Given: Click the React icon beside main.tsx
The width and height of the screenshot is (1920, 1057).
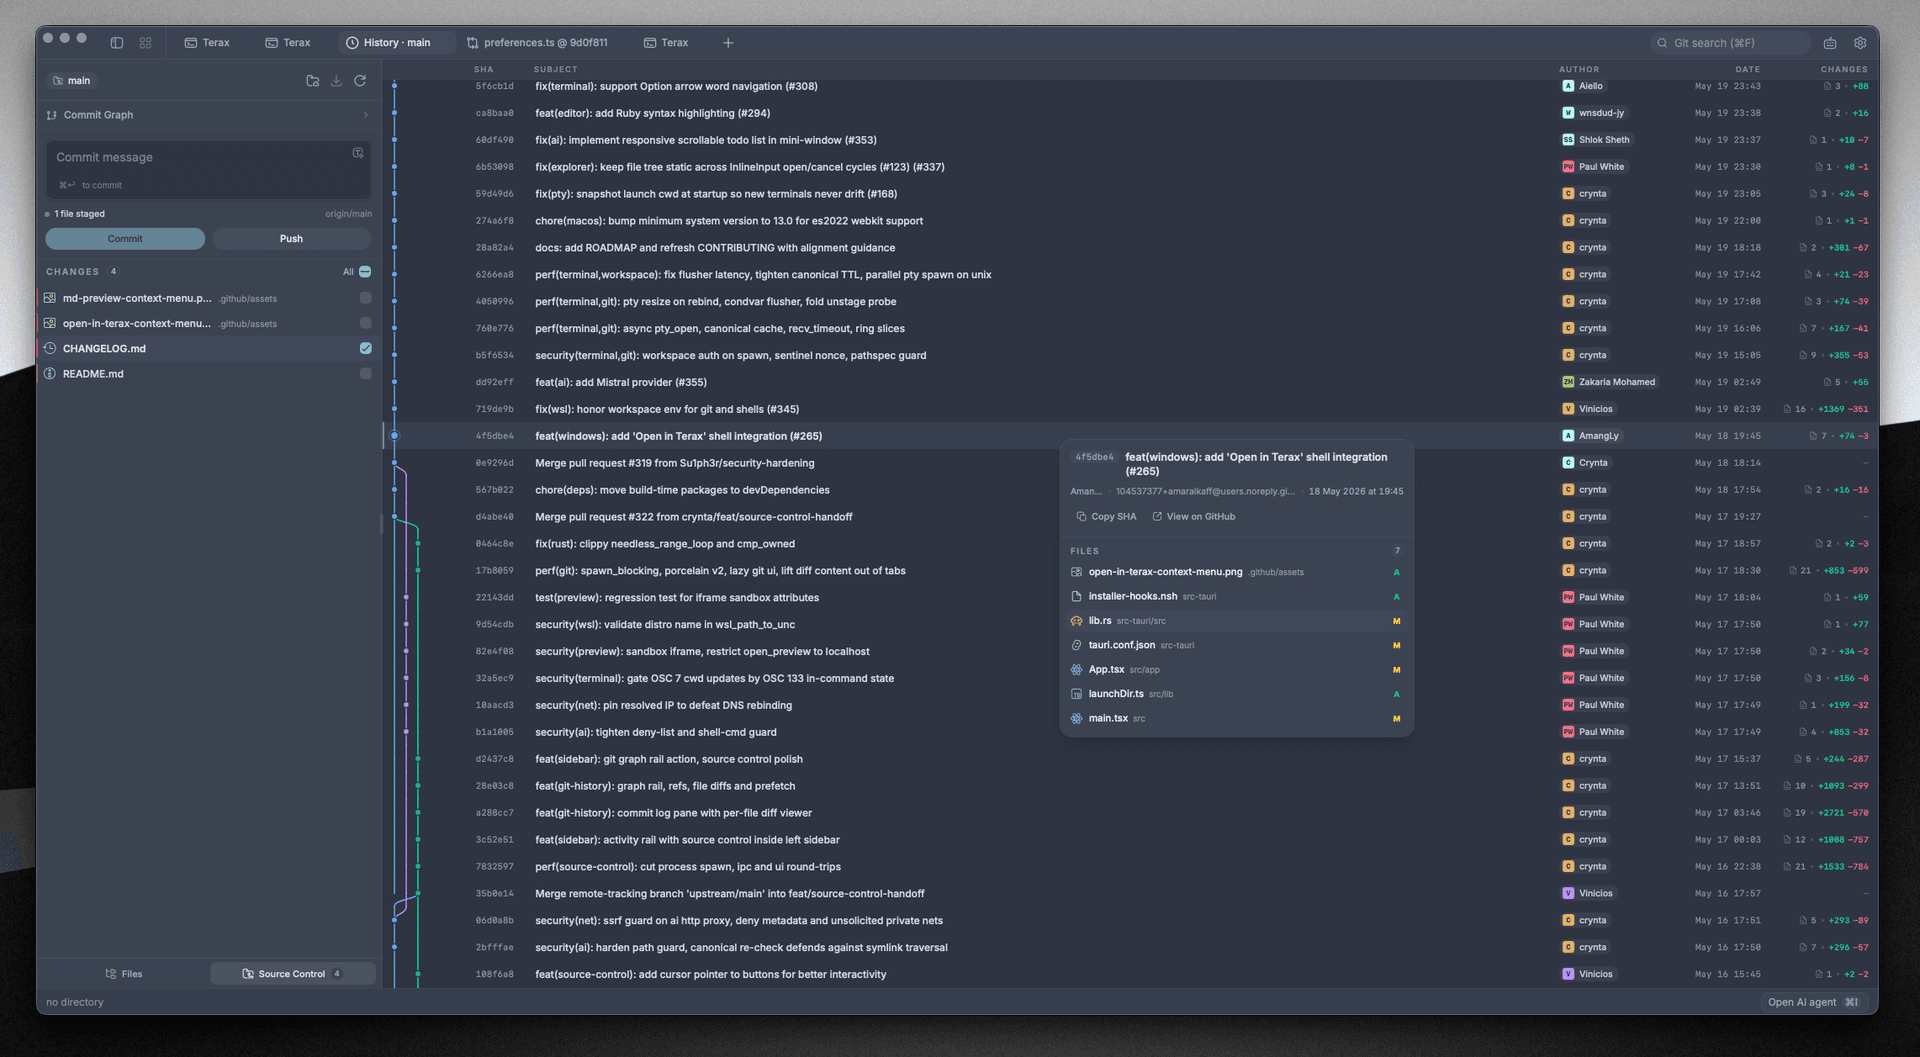Looking at the screenshot, I should 1076,718.
